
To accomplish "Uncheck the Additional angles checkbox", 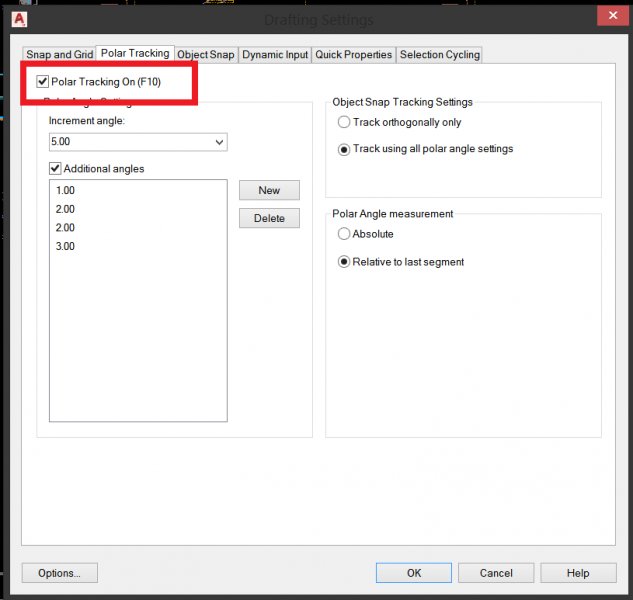I will point(55,168).
